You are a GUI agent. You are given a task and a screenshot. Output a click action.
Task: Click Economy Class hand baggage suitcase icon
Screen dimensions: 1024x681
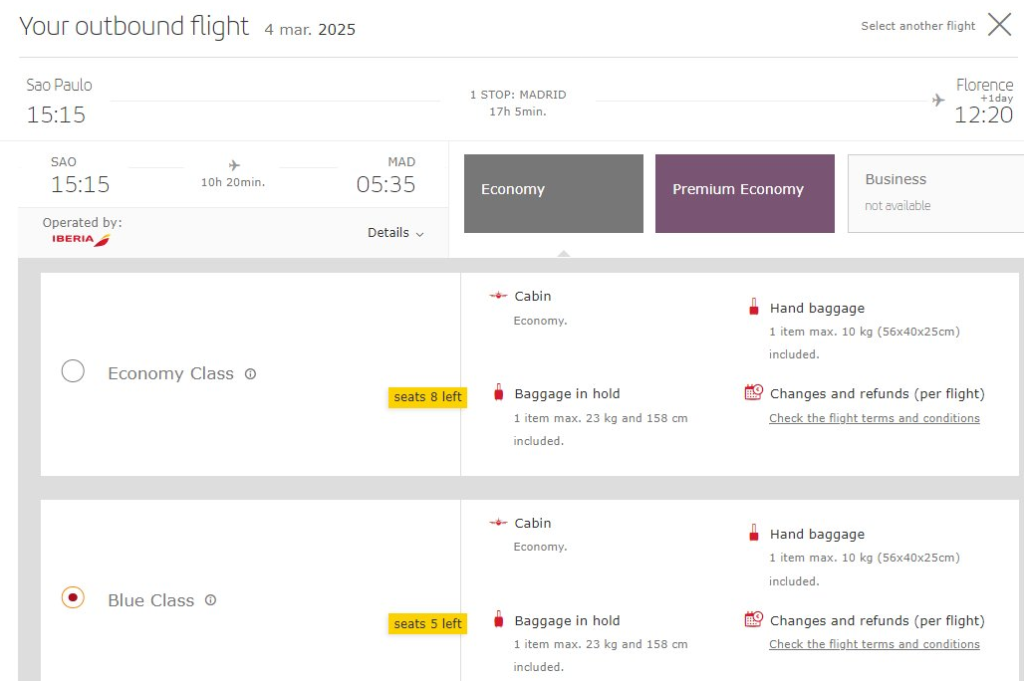754,308
